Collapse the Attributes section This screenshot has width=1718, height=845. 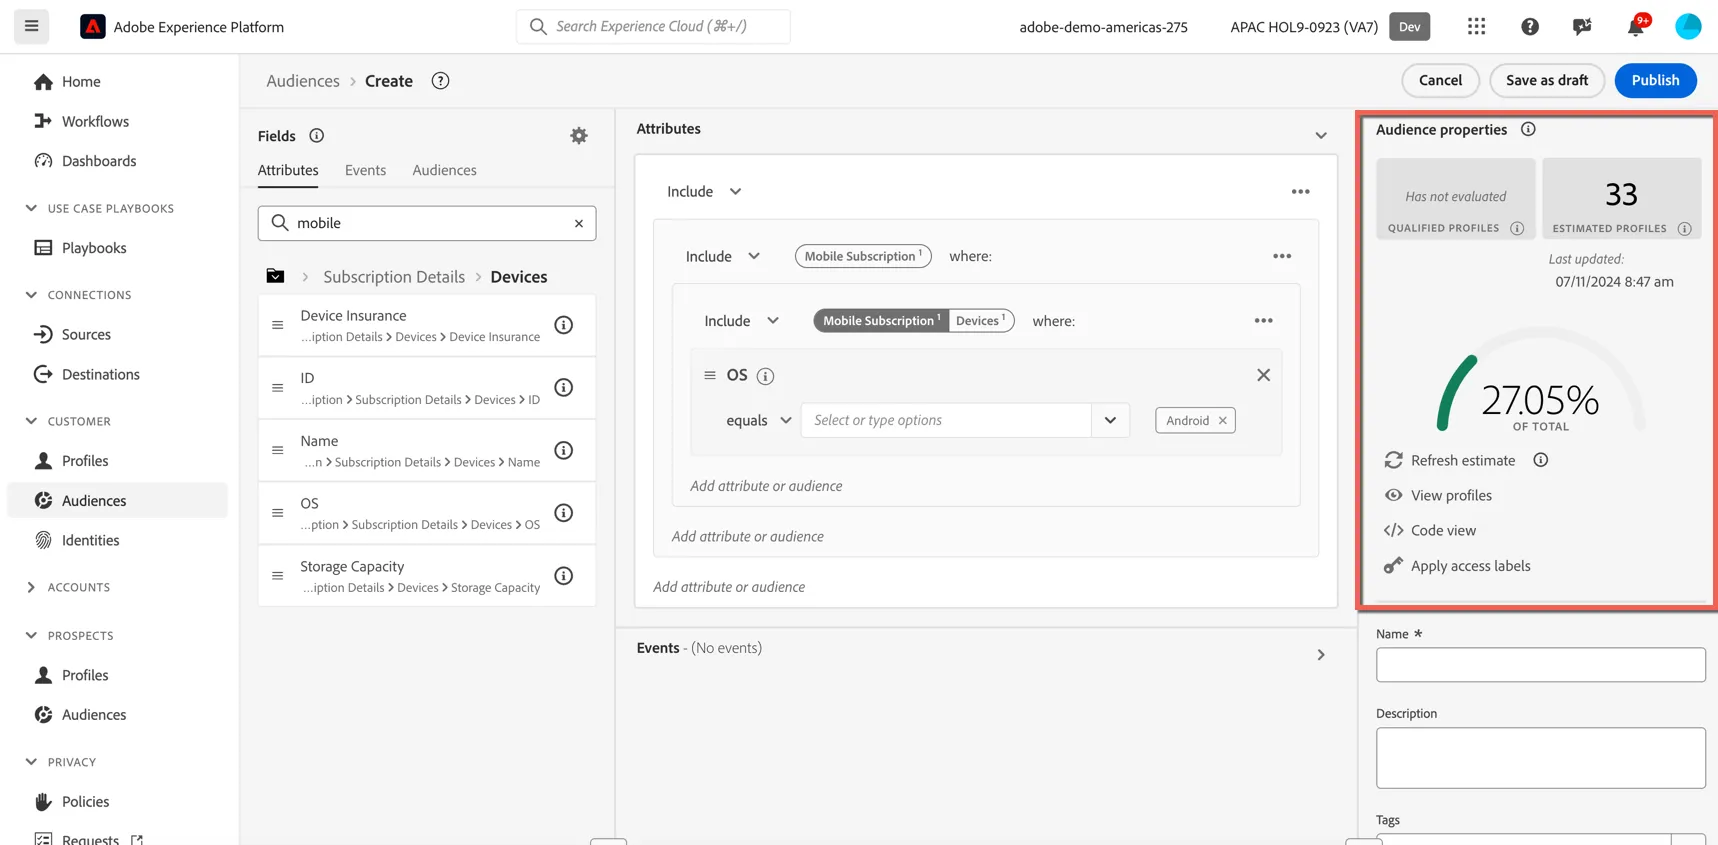1321,135
